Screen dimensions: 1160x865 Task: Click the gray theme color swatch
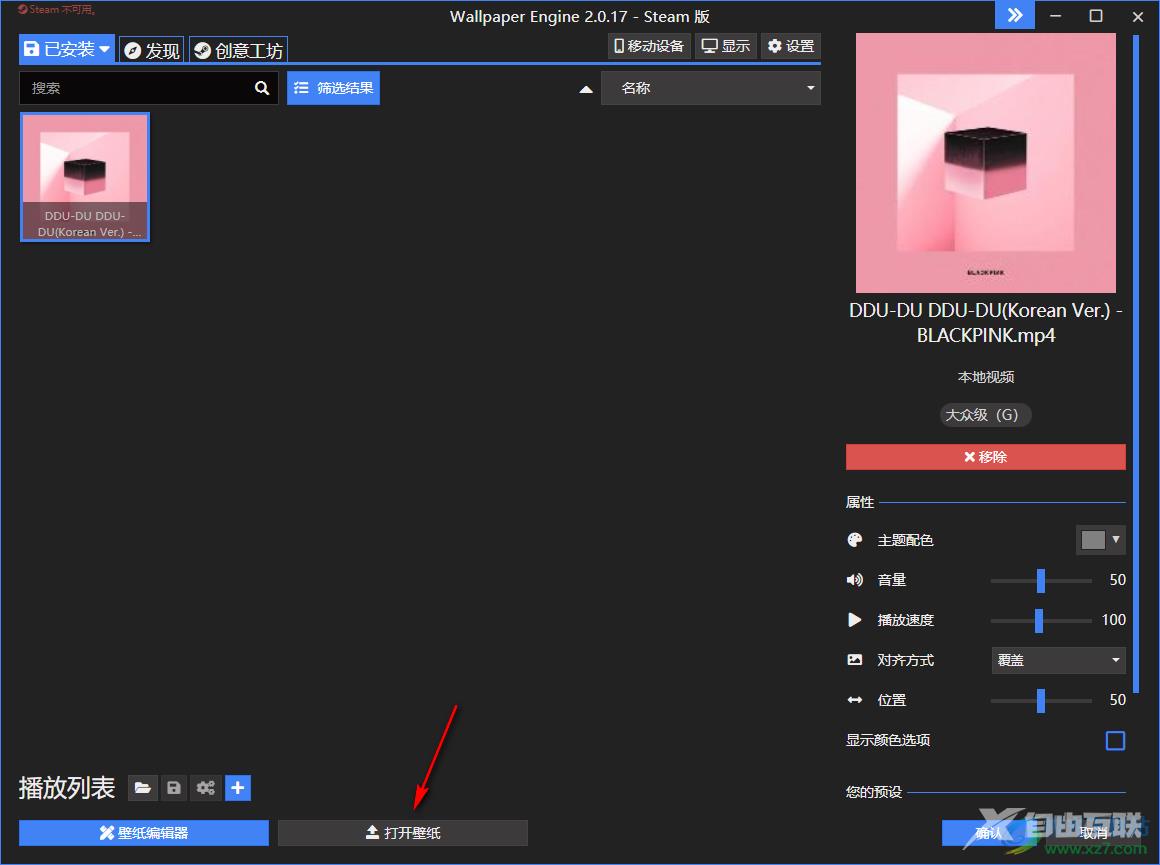(1093, 540)
